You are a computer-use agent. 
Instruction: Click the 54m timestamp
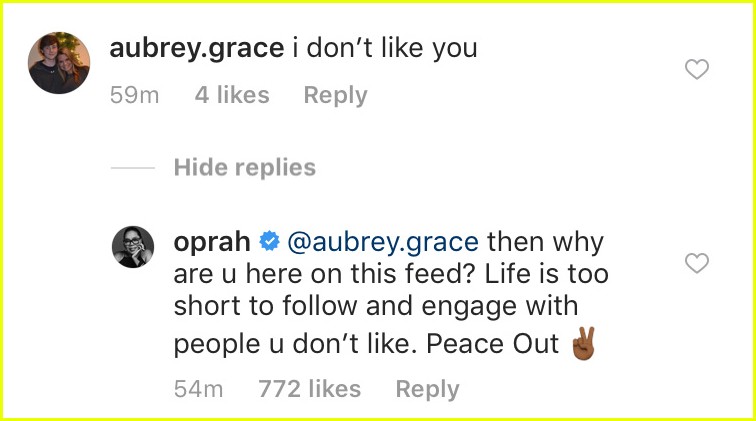[199, 389]
